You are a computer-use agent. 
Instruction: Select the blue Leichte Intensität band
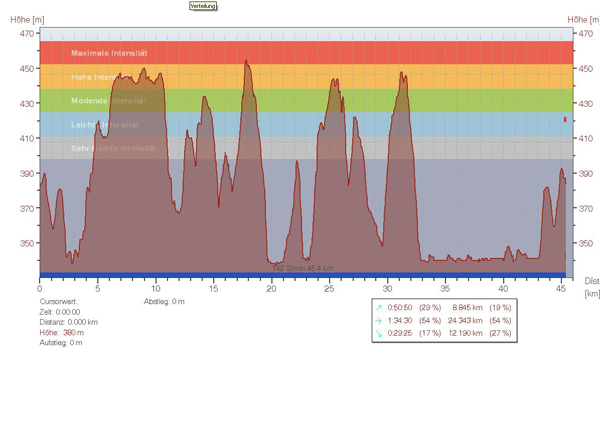300,125
